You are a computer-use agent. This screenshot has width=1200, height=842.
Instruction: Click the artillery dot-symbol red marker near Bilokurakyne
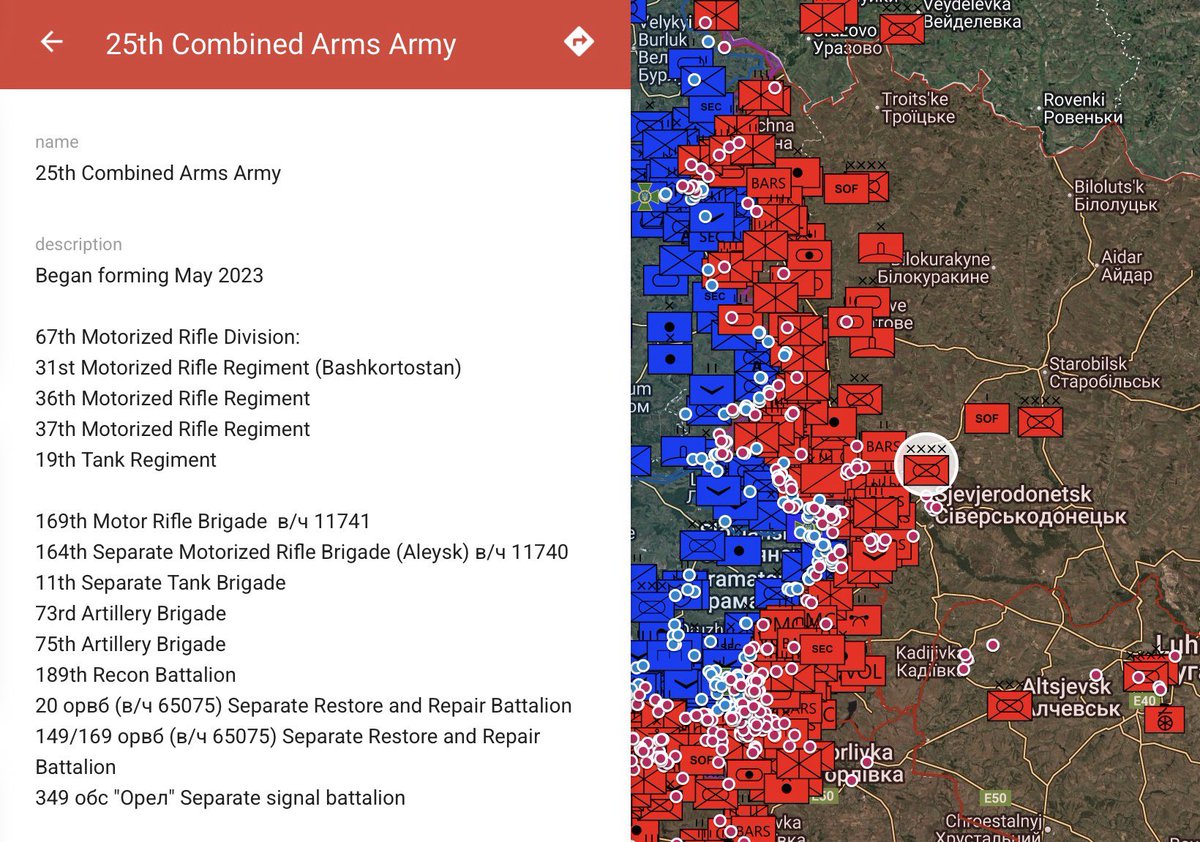[809, 255]
